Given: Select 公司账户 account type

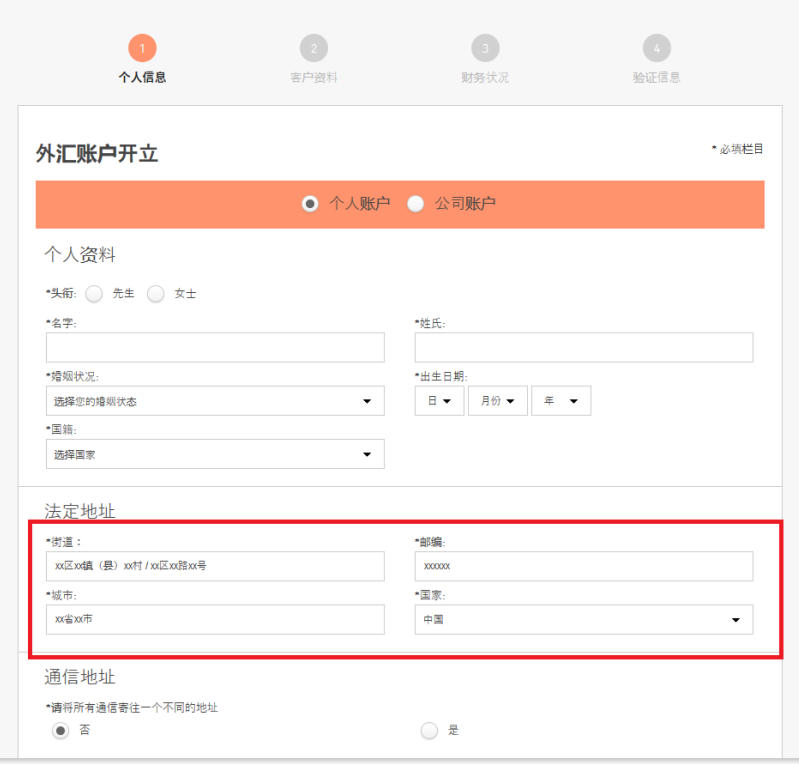Looking at the screenshot, I should (x=416, y=204).
